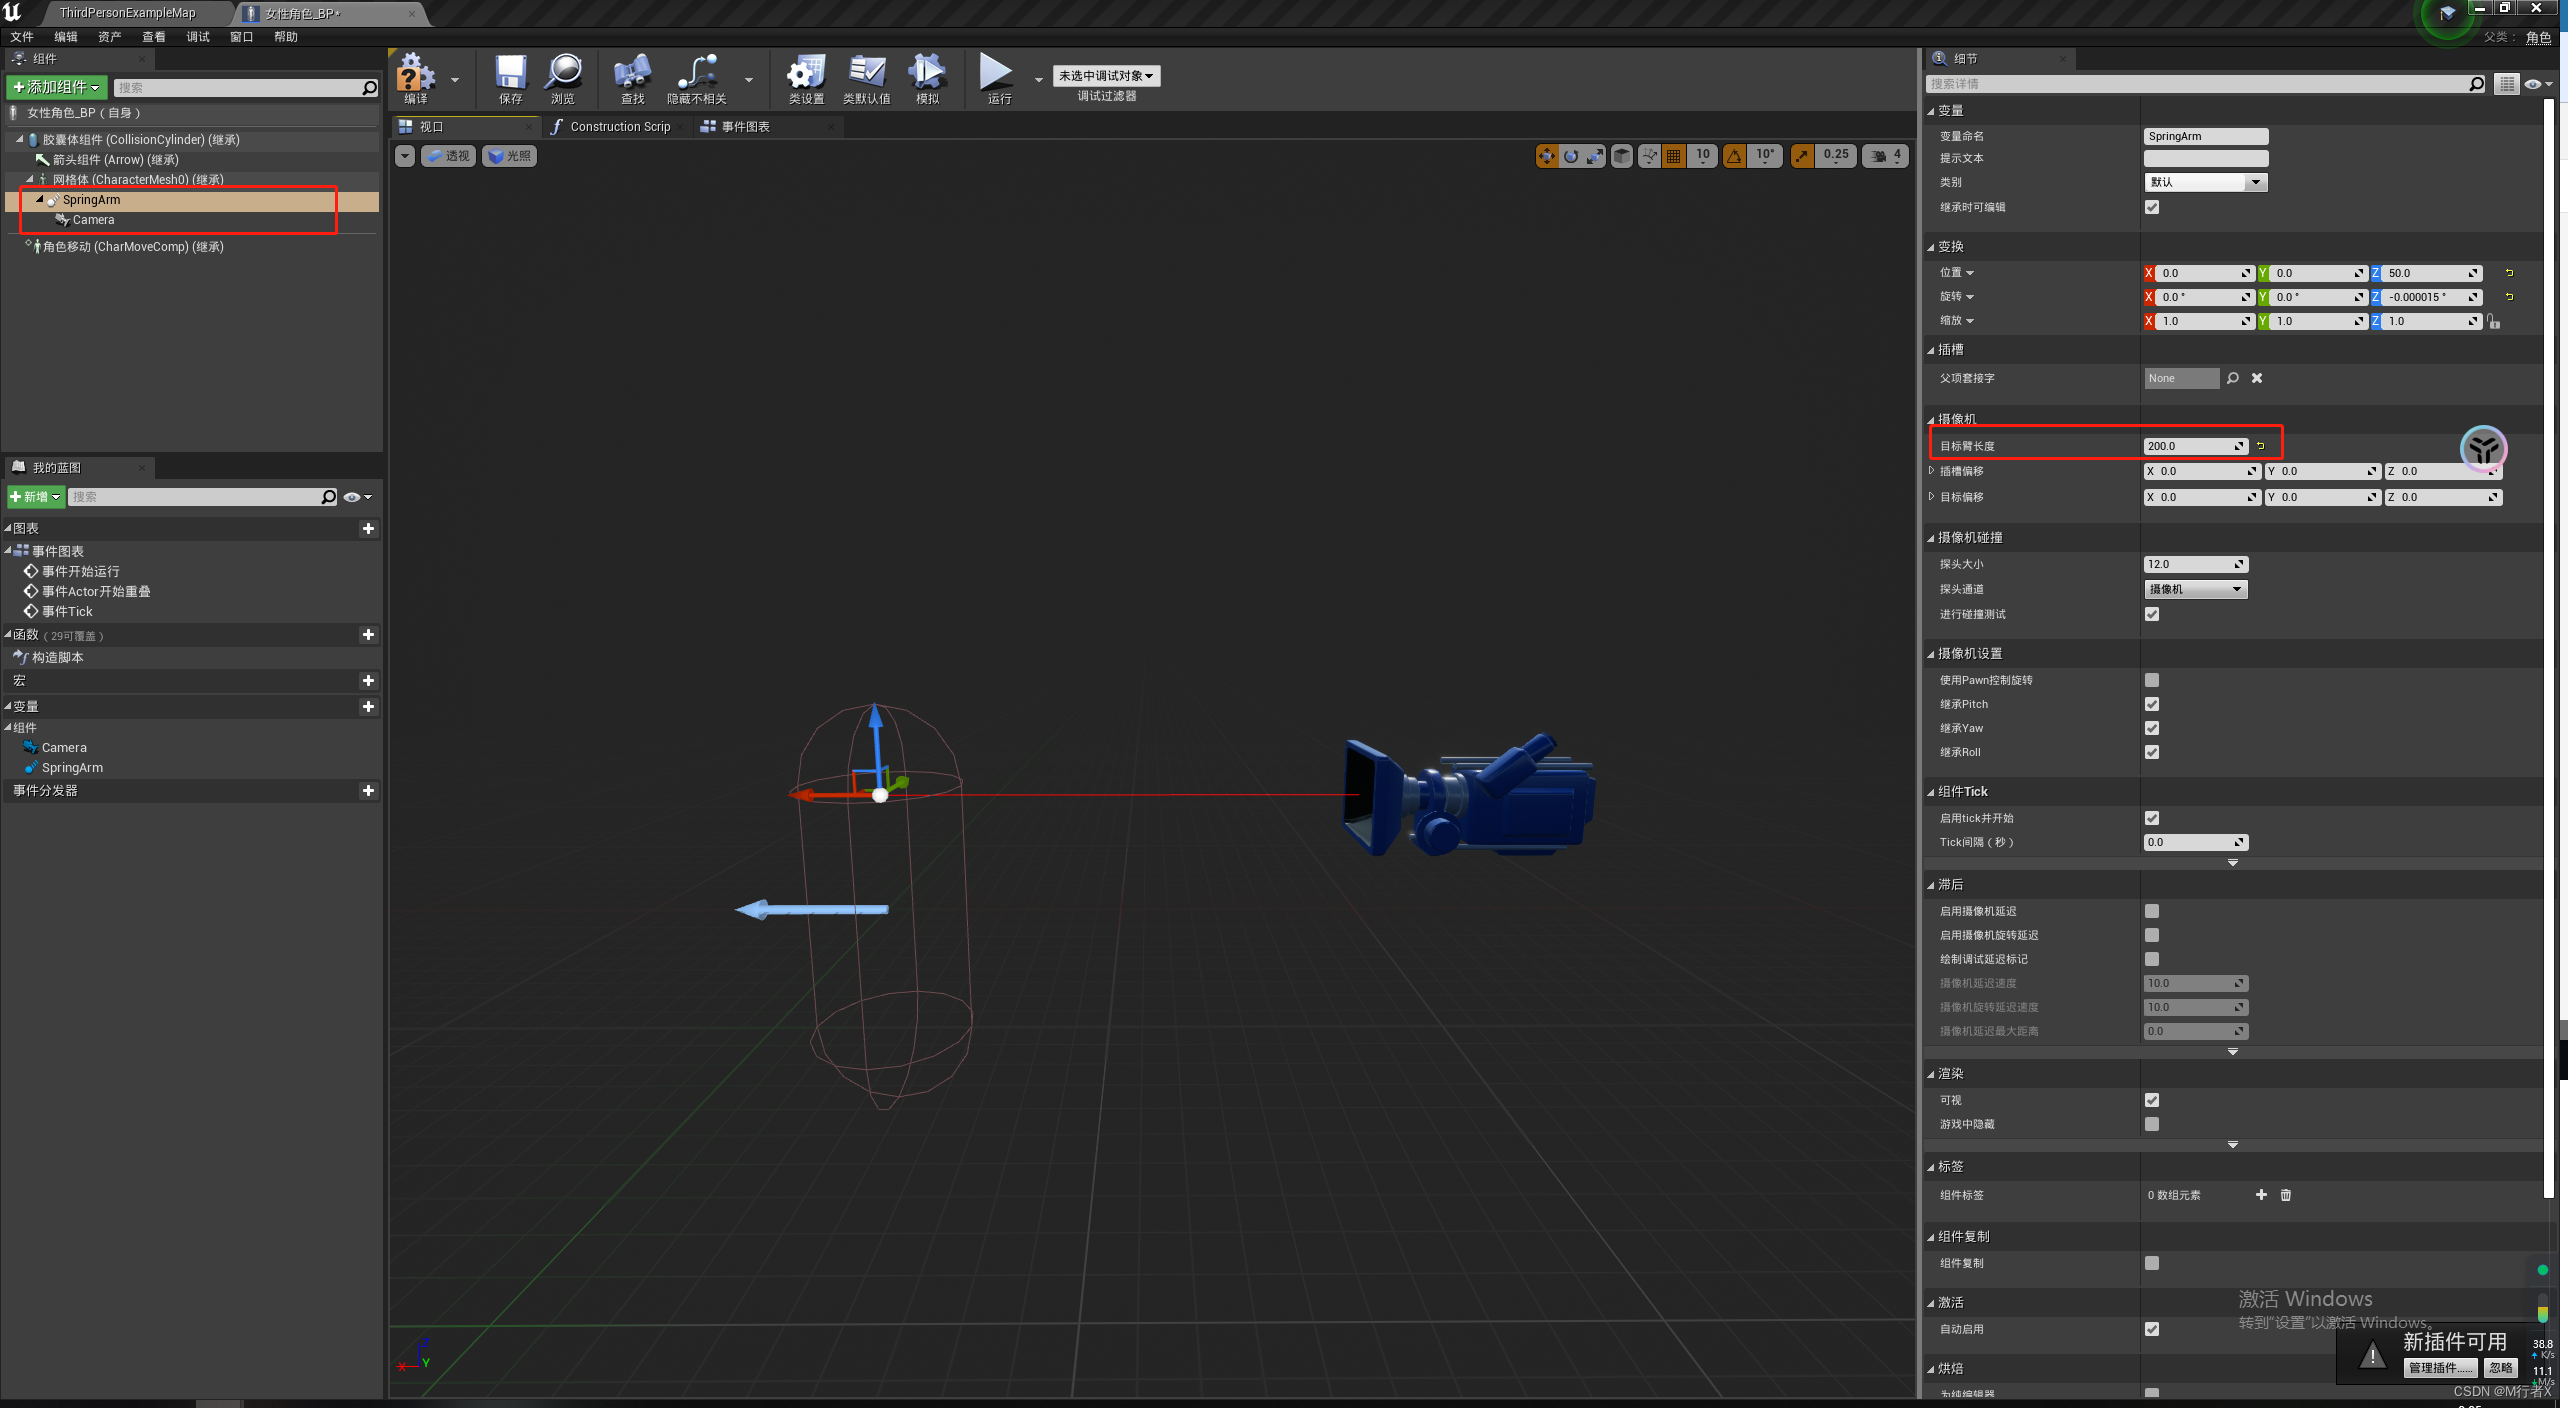Click the 探头大小 12.0 value field
Viewport: 2568px width, 1408px height.
pyautogui.click(x=2195, y=564)
